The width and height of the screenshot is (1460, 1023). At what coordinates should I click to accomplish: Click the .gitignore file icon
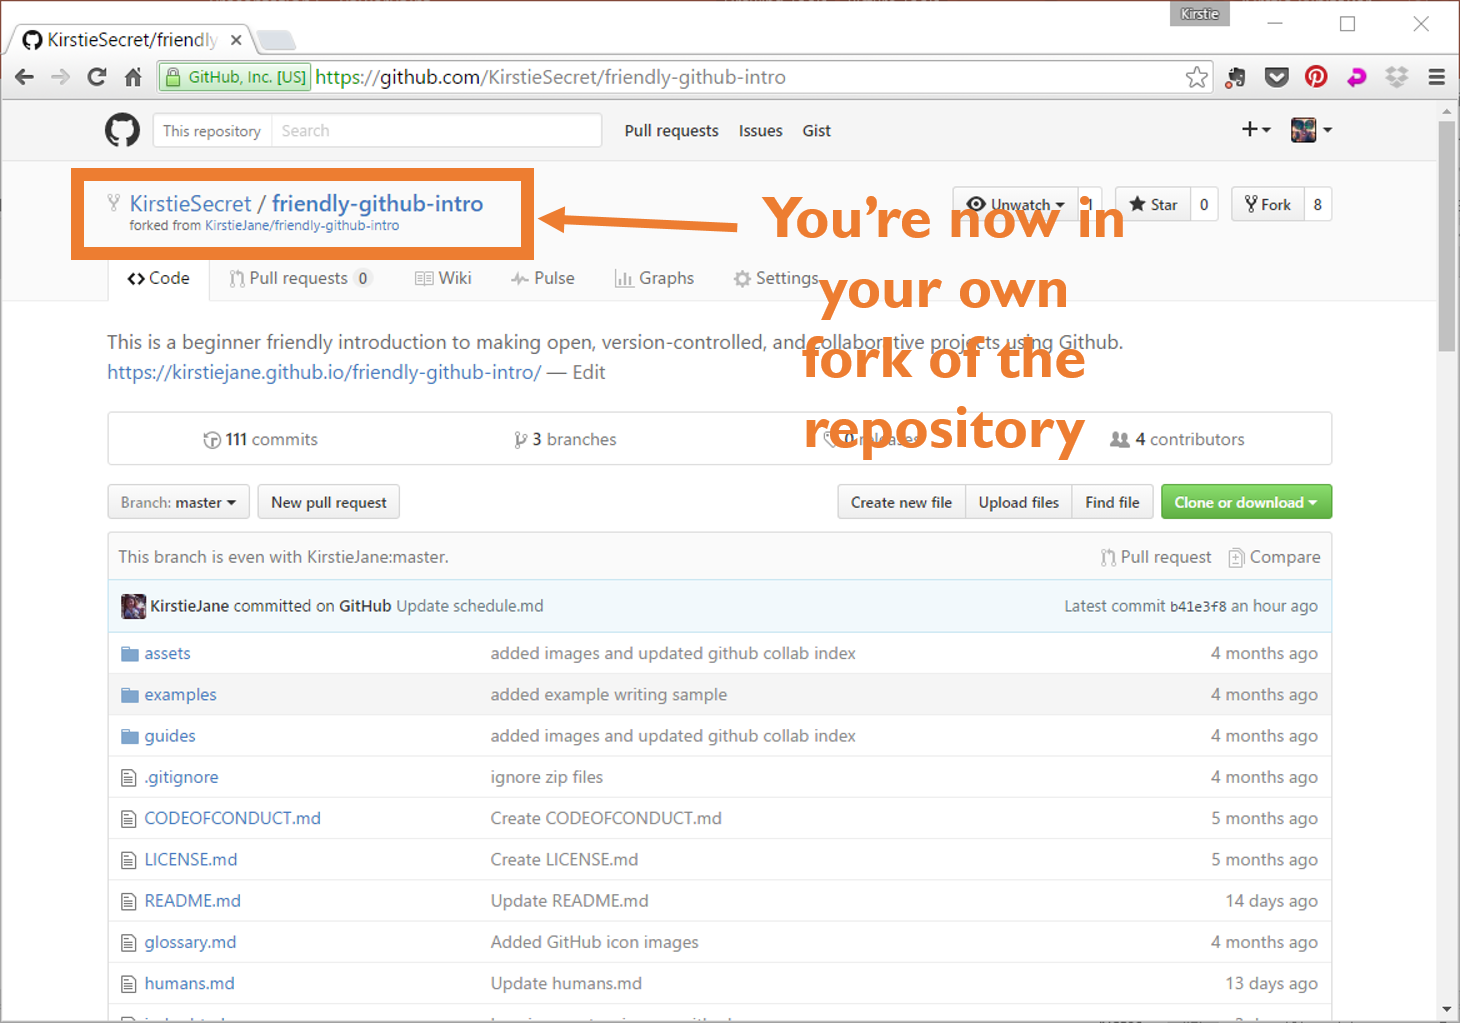(128, 777)
